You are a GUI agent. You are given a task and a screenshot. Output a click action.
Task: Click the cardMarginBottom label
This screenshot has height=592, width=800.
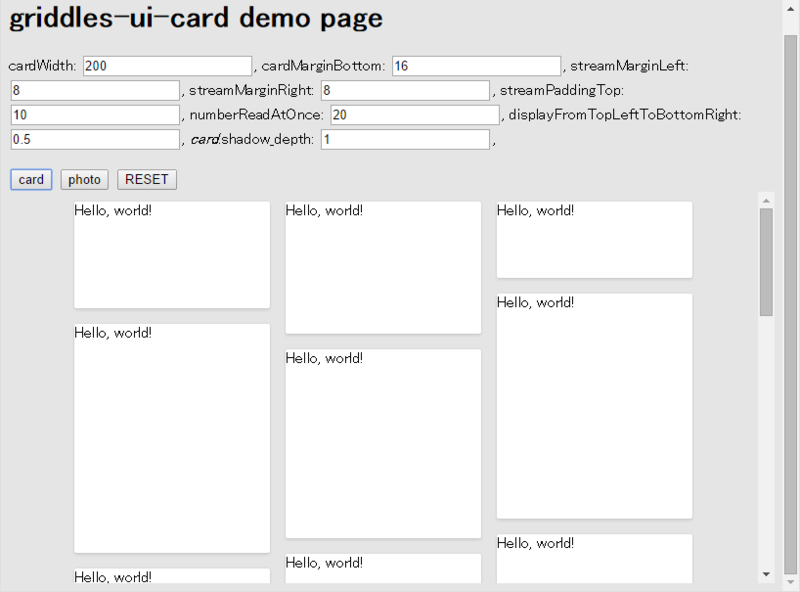tap(323, 66)
